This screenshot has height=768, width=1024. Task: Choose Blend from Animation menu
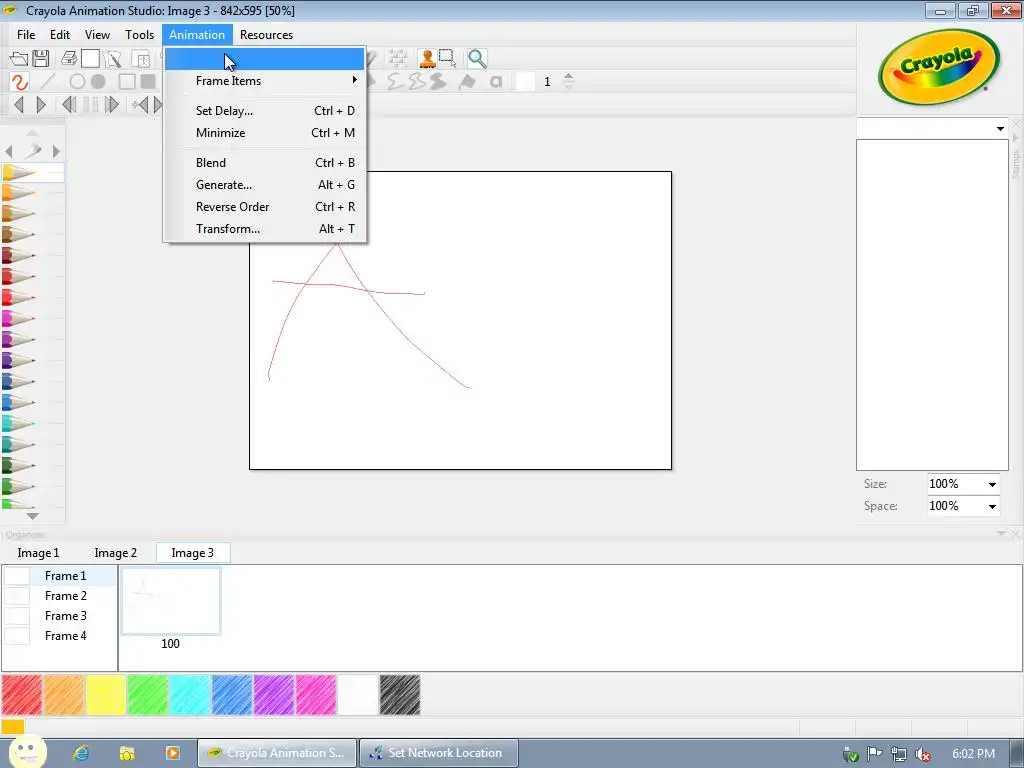pos(264,163)
